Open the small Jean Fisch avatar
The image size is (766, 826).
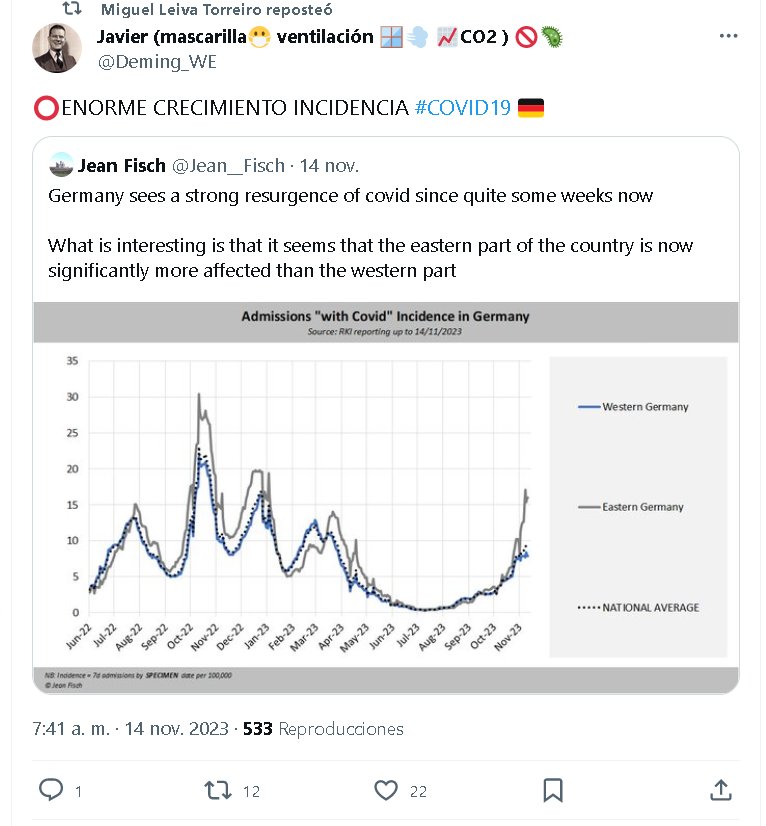click(61, 165)
